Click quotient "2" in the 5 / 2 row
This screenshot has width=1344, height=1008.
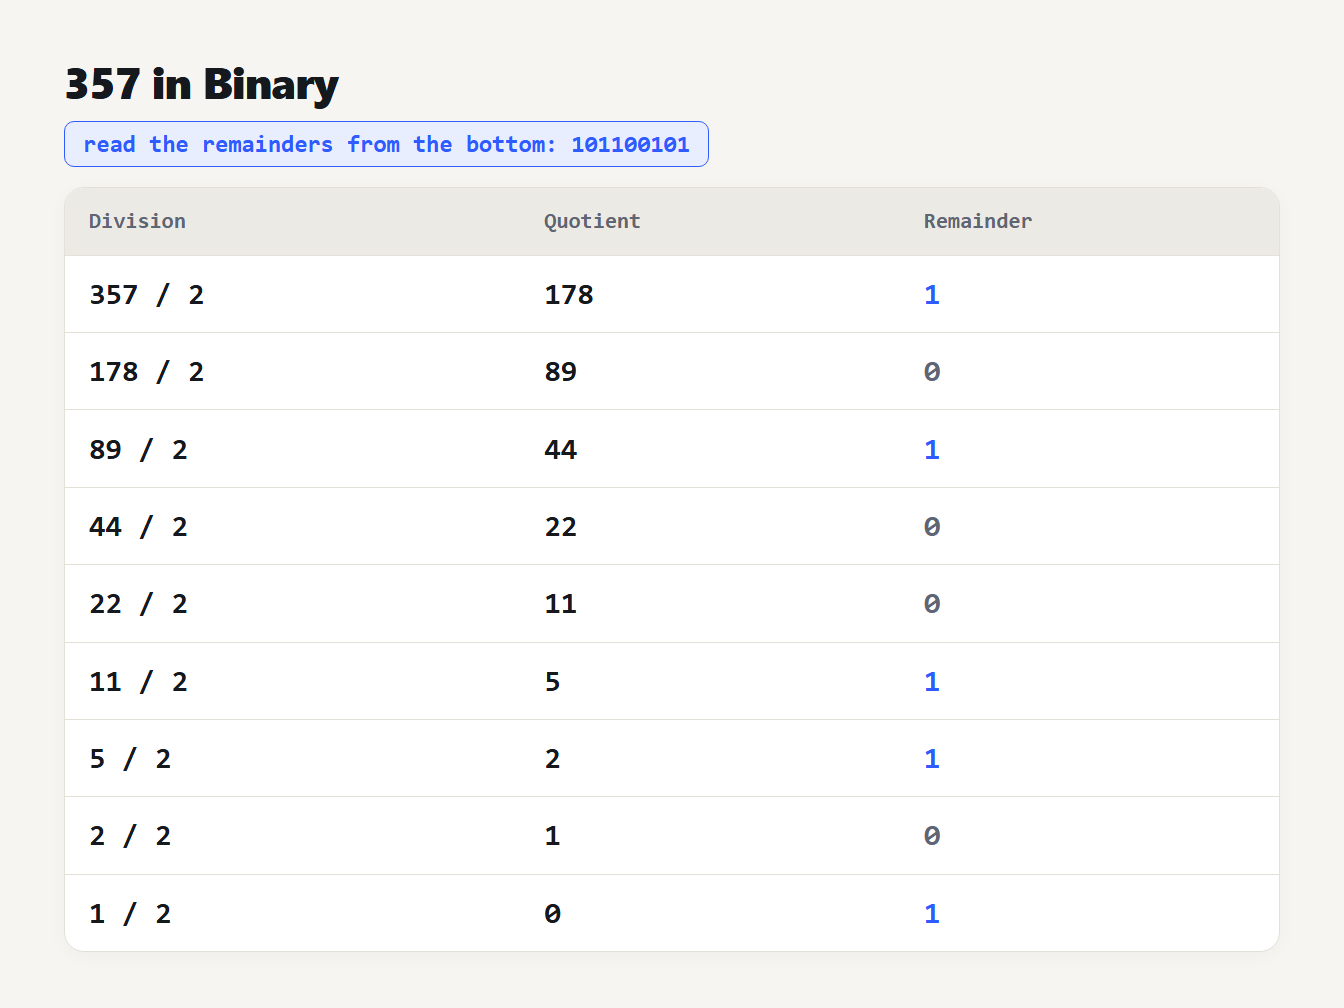pyautogui.click(x=553, y=759)
